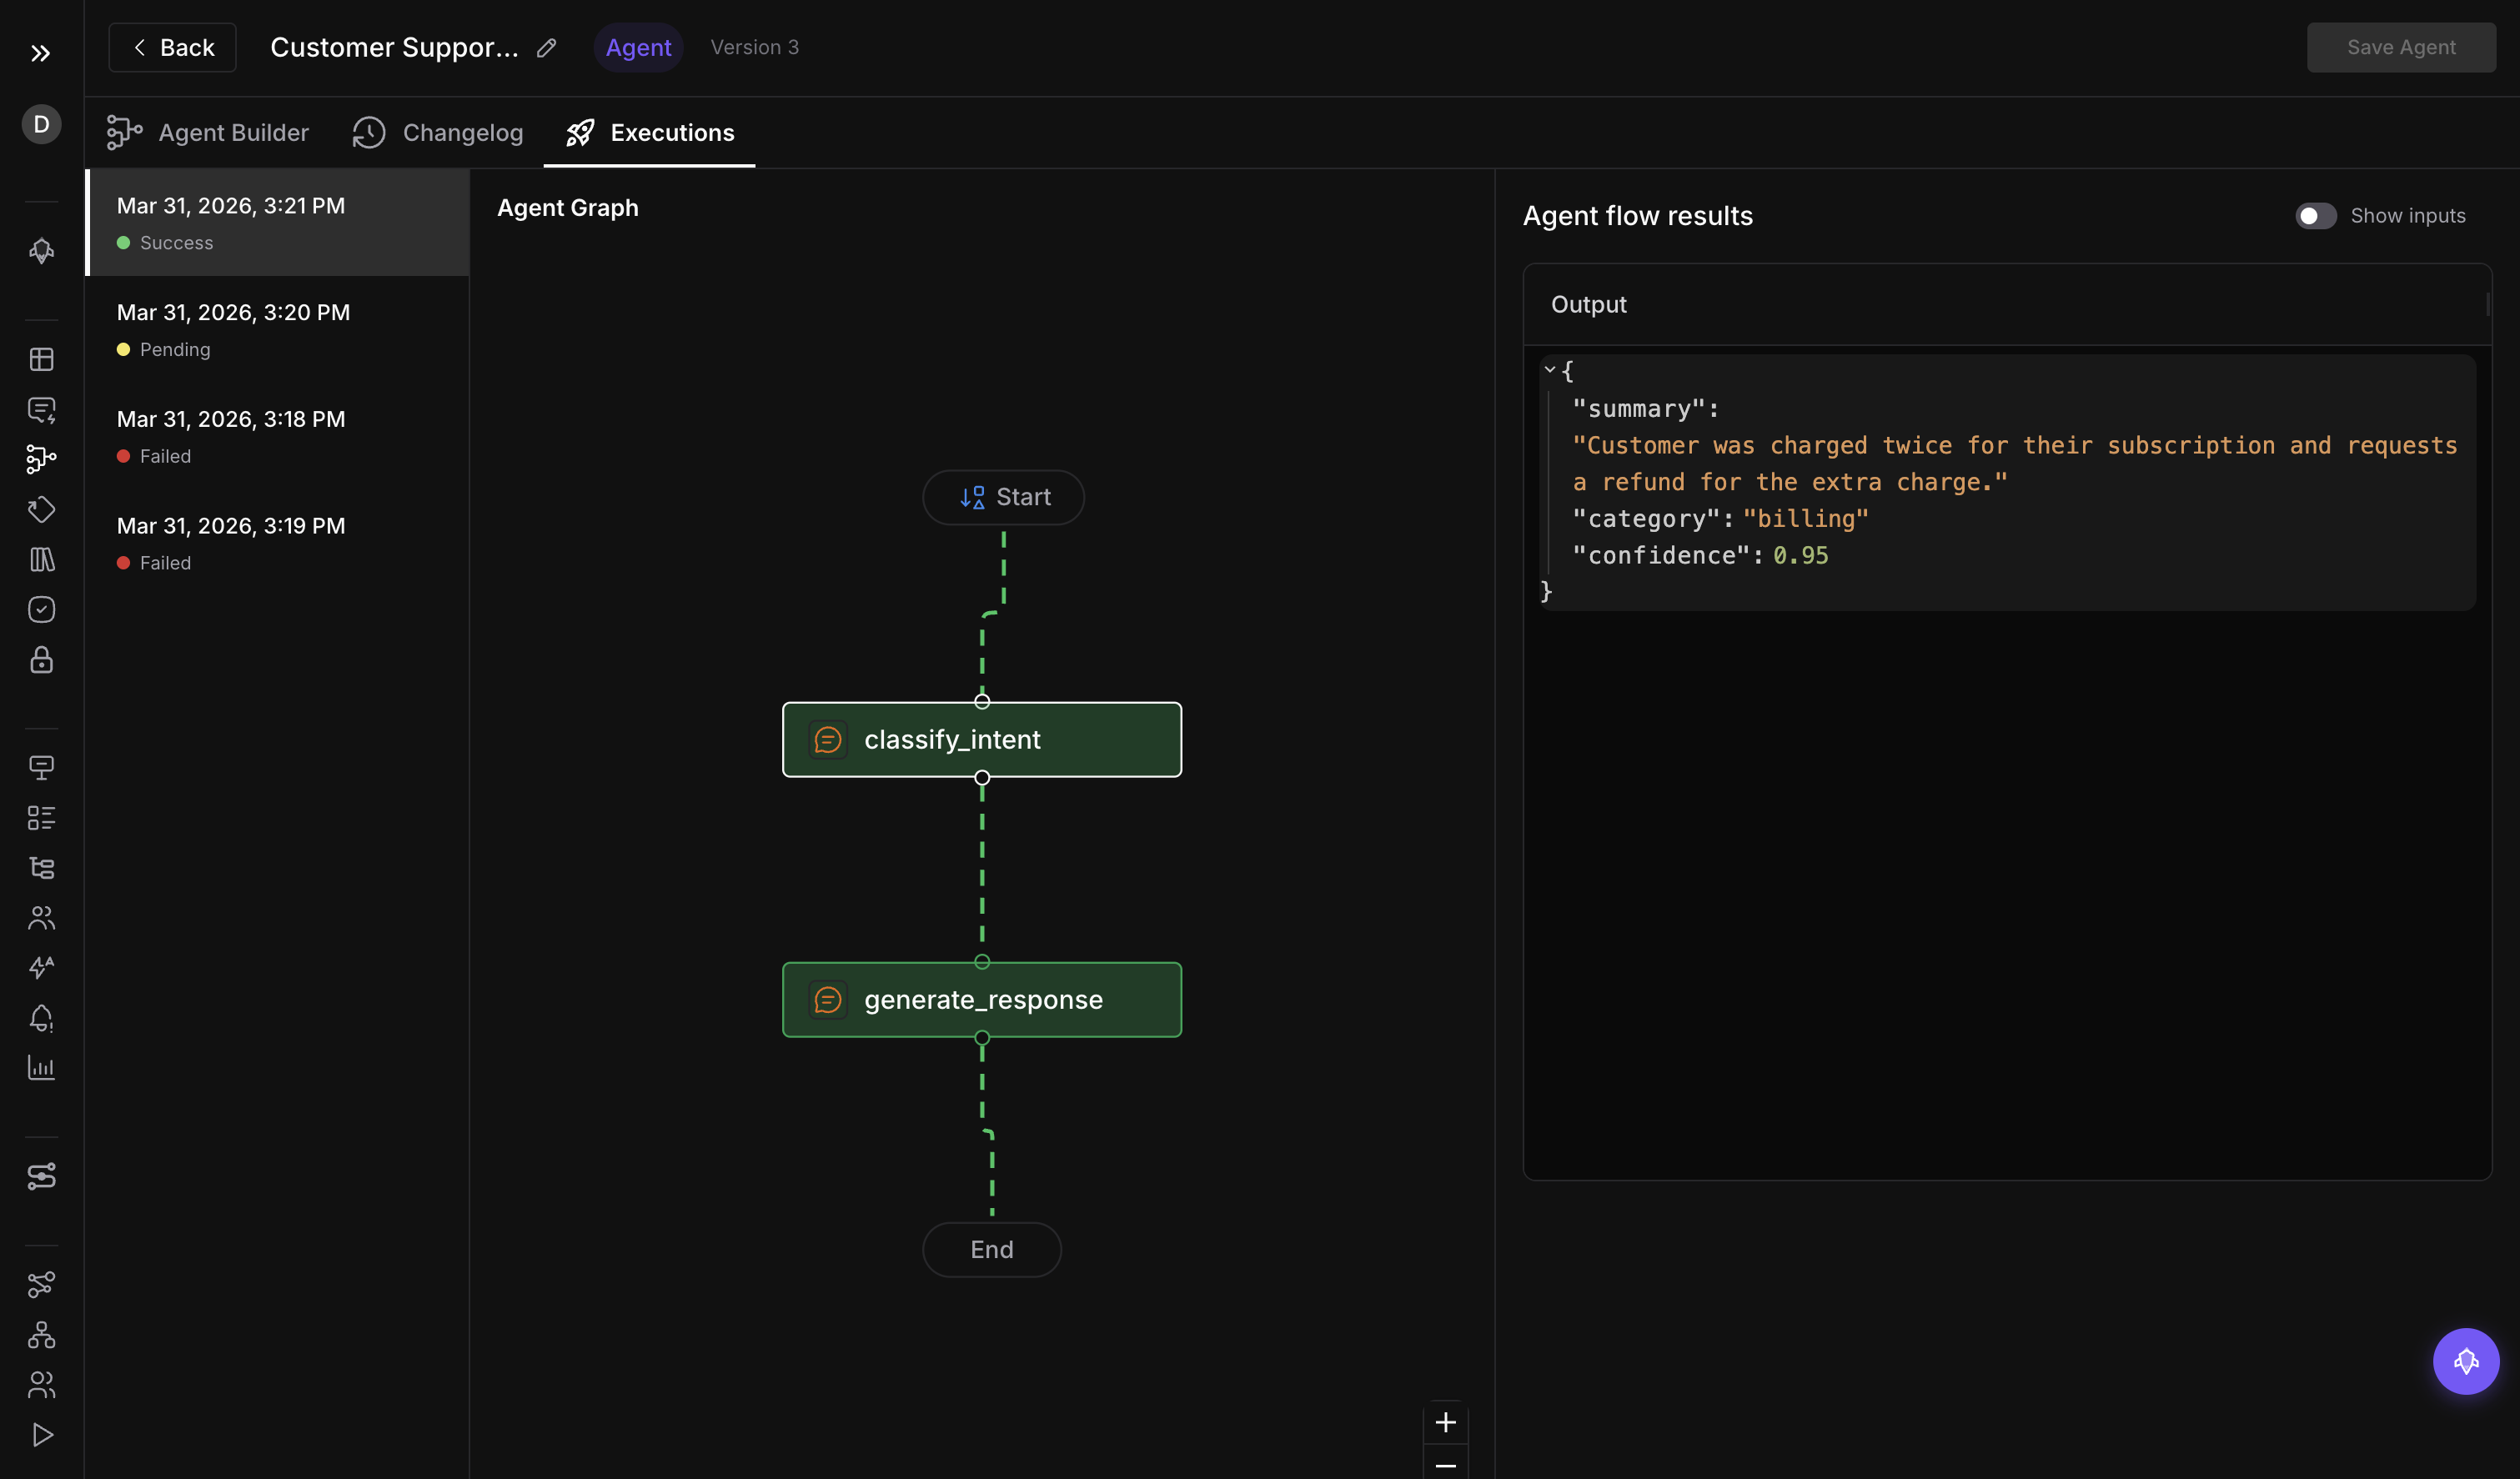Screen dimensions: 2520x1479
Task: Zoom in the graph with plus control
Action: [x=1446, y=1422]
